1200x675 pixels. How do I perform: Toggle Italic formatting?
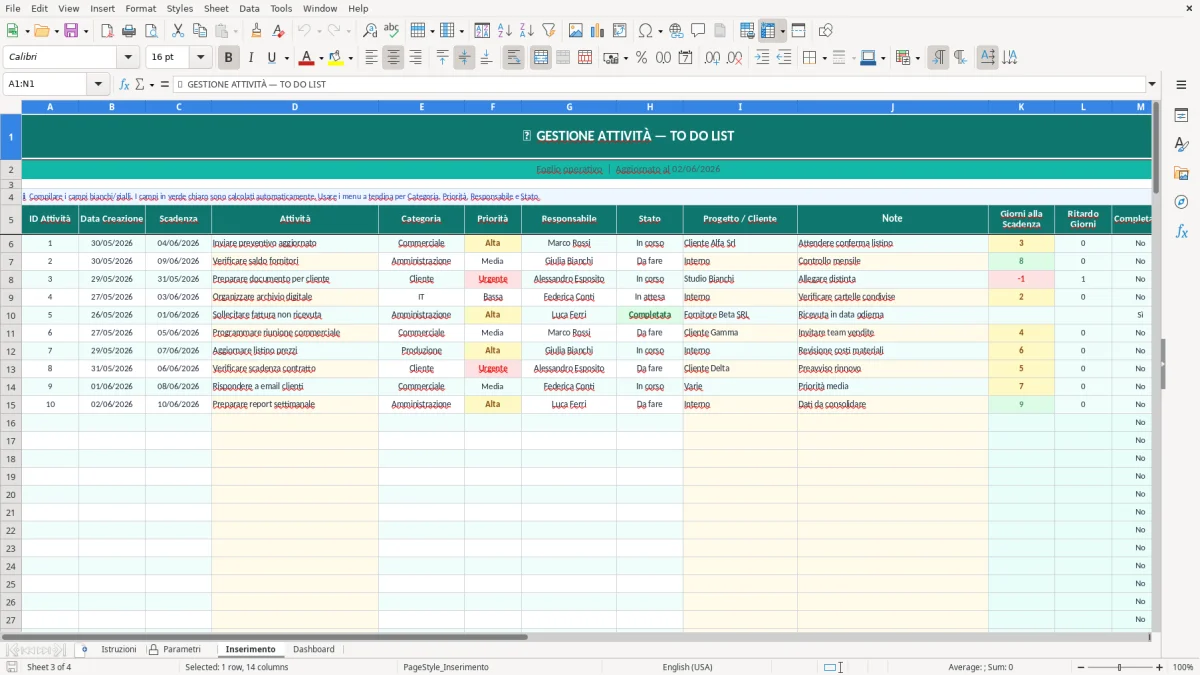tap(251, 58)
